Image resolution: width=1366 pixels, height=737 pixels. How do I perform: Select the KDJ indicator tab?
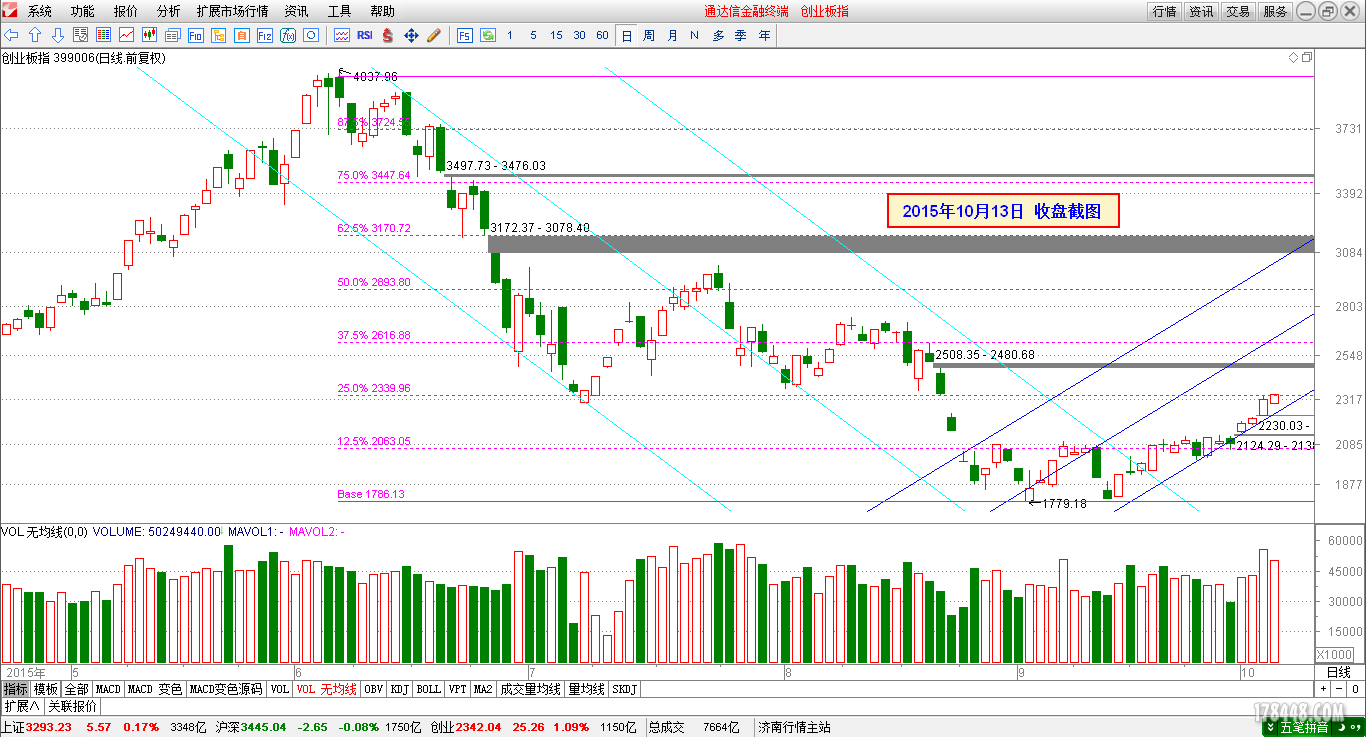400,689
